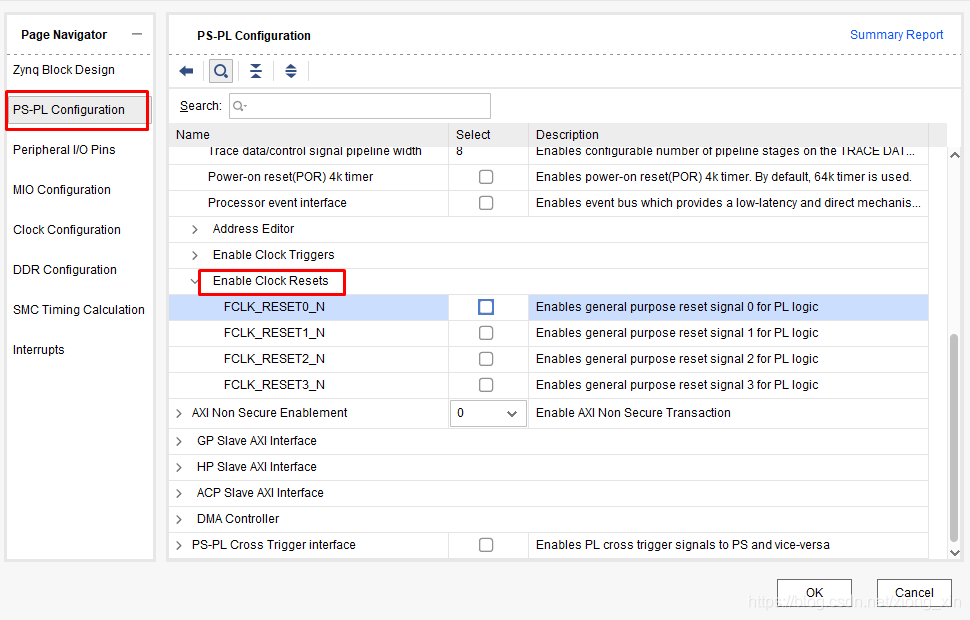Click inside the Search input field
Screen dimensions: 970x620
coord(360,106)
